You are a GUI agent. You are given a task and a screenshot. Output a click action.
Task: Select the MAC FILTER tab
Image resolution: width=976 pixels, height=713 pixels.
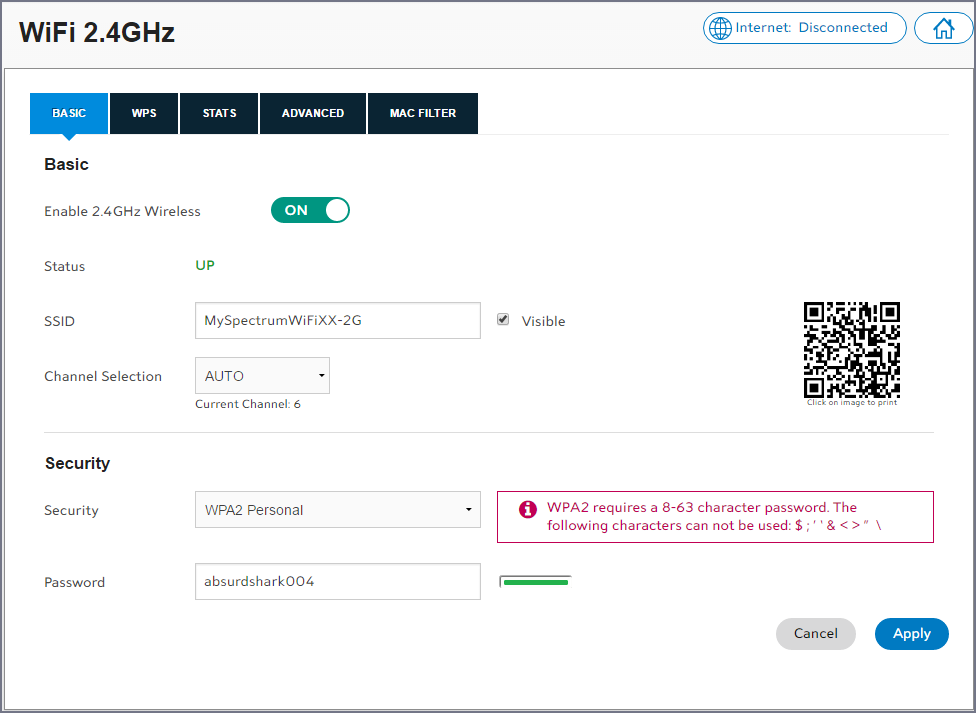(x=422, y=113)
